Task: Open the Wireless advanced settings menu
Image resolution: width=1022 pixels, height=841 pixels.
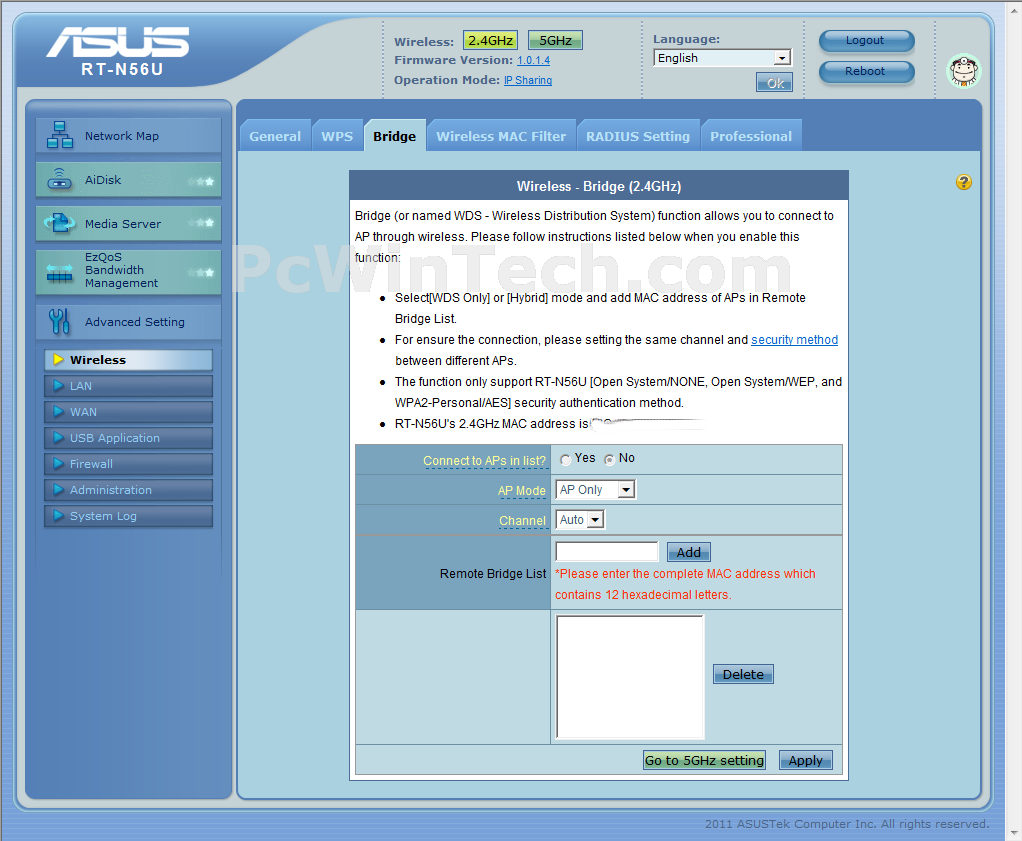Action: click(x=128, y=360)
